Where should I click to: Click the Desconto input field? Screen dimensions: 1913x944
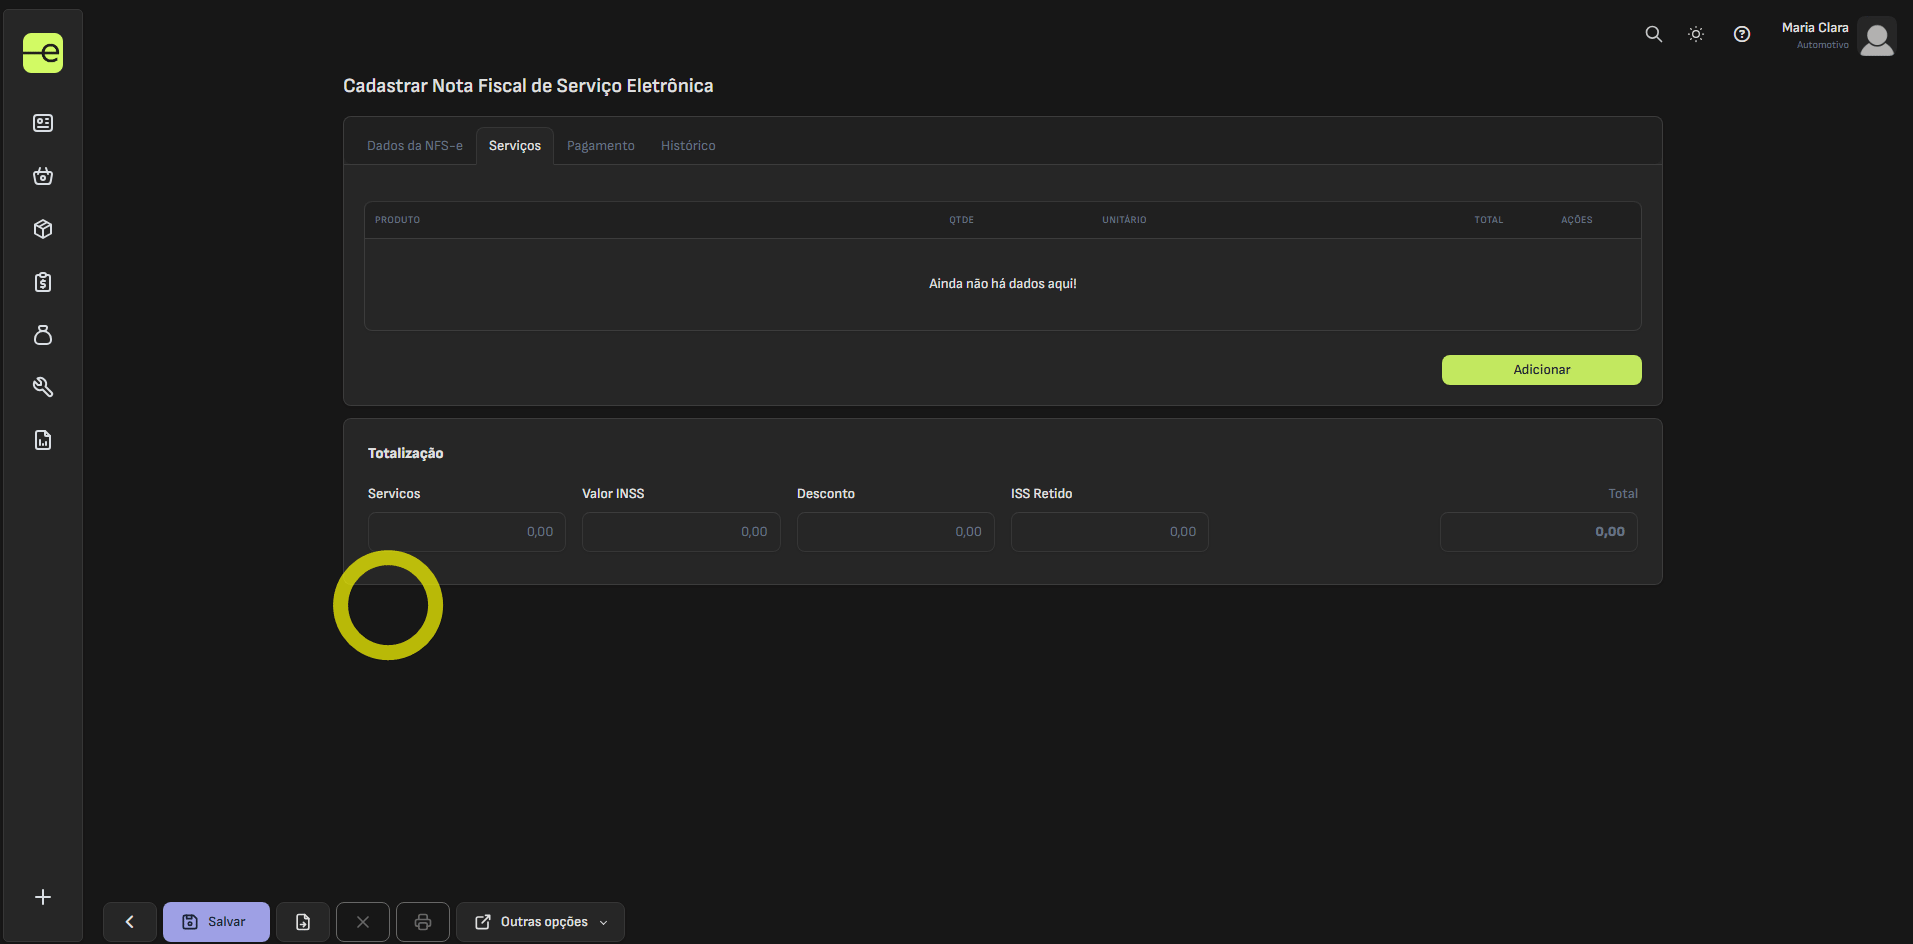click(x=895, y=532)
